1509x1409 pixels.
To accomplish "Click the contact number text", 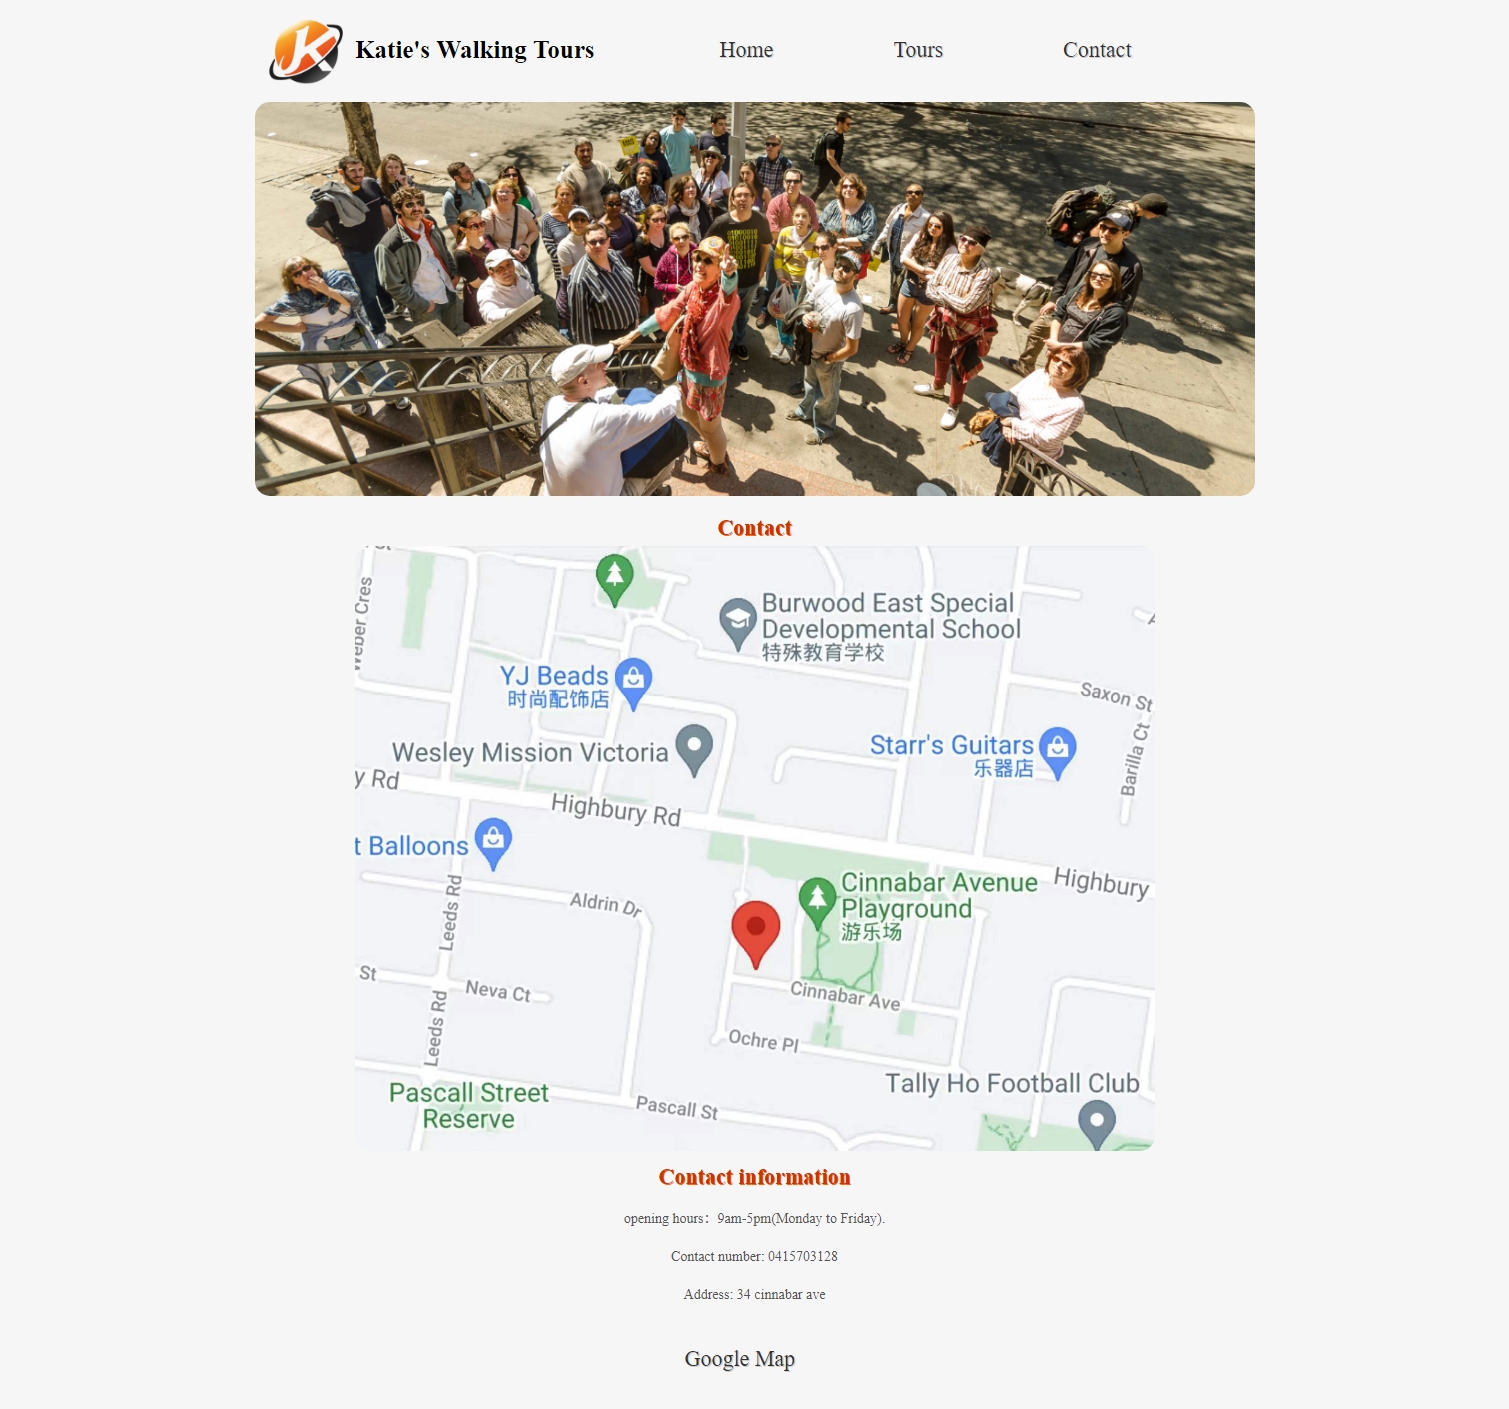I will pos(754,1256).
